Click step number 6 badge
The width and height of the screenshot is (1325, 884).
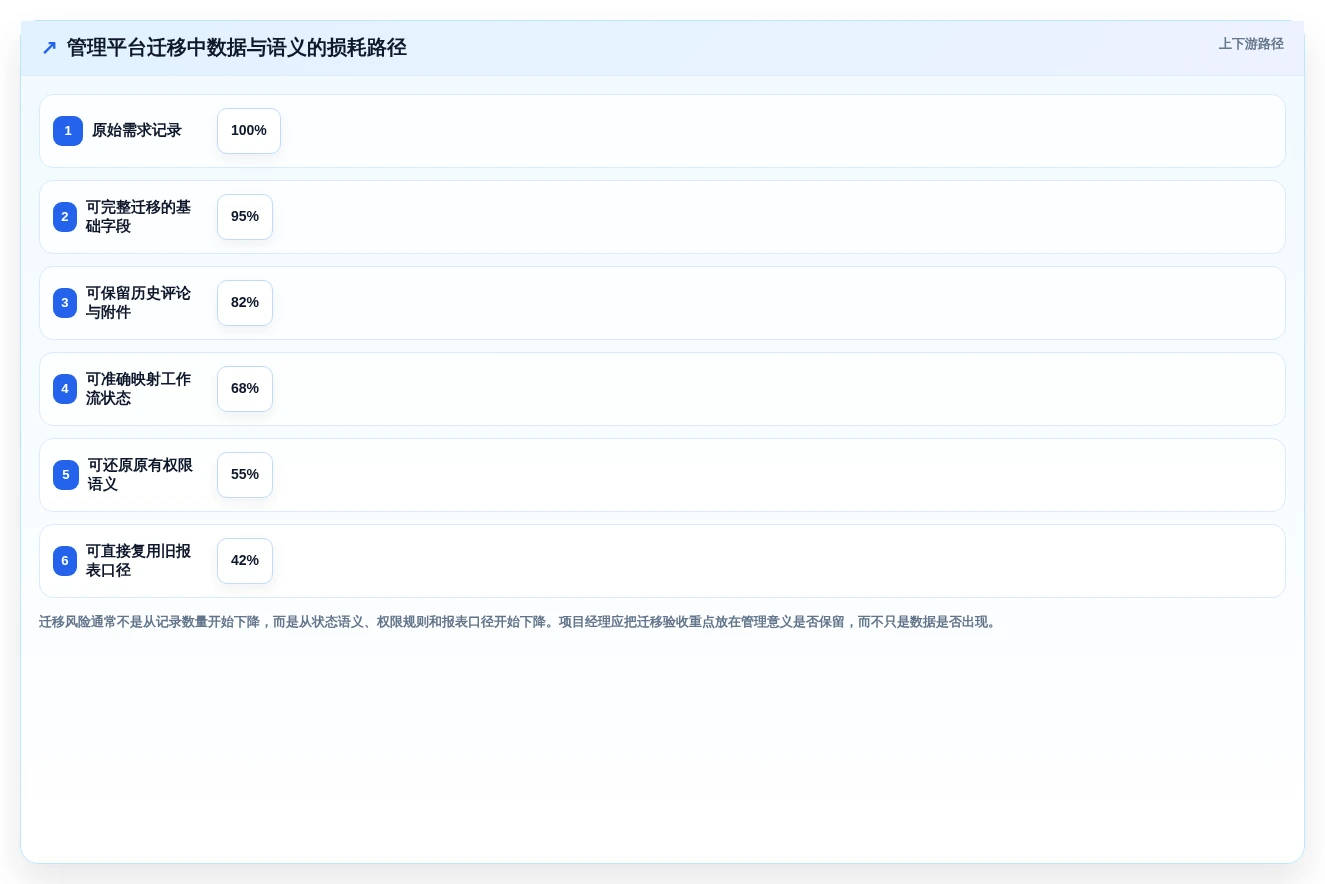click(65, 561)
